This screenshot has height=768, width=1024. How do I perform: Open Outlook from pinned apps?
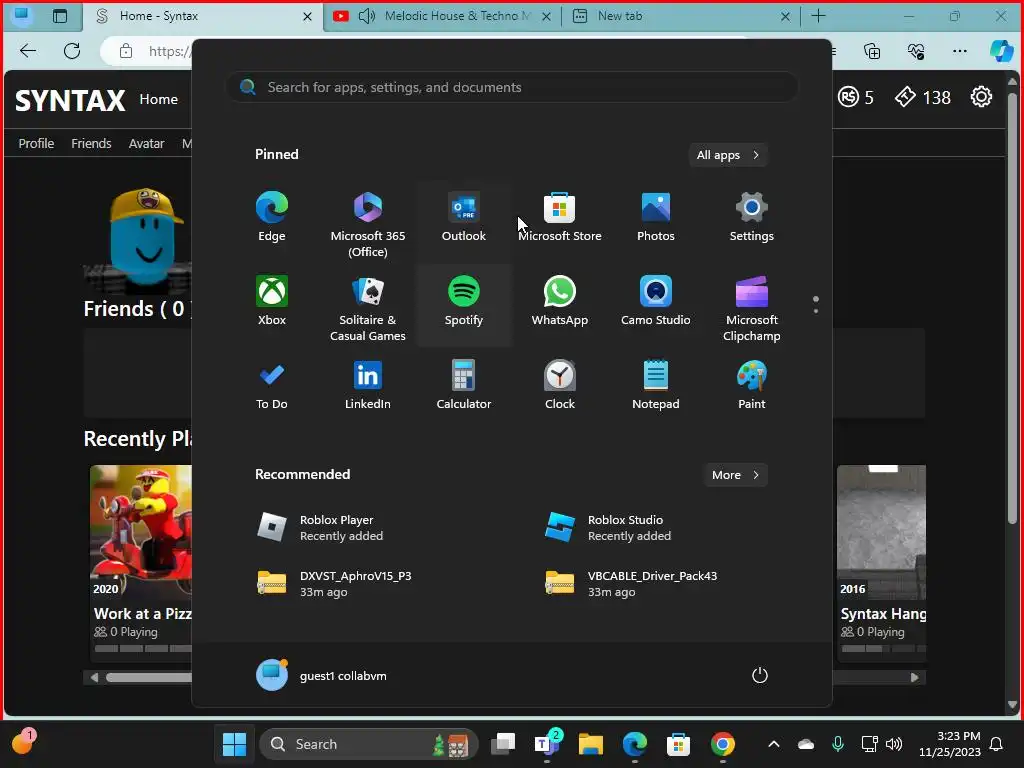464,218
